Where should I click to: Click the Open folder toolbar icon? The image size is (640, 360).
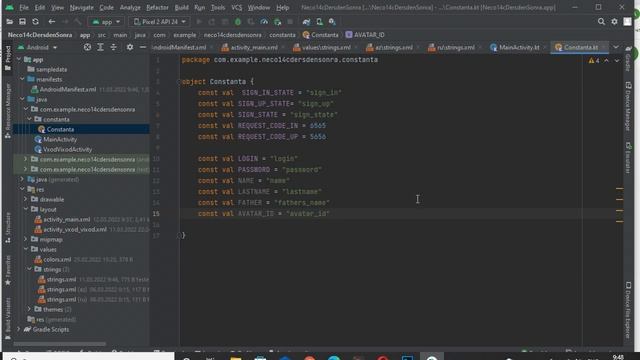(9, 22)
